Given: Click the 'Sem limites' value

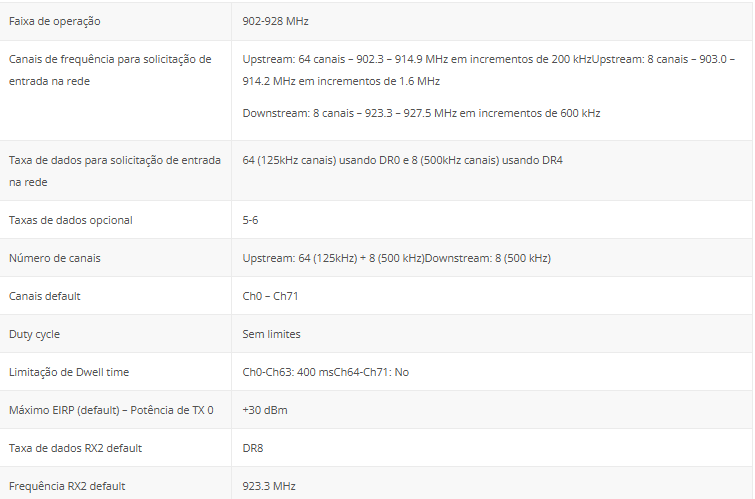Looking at the screenshot, I should click(271, 334).
